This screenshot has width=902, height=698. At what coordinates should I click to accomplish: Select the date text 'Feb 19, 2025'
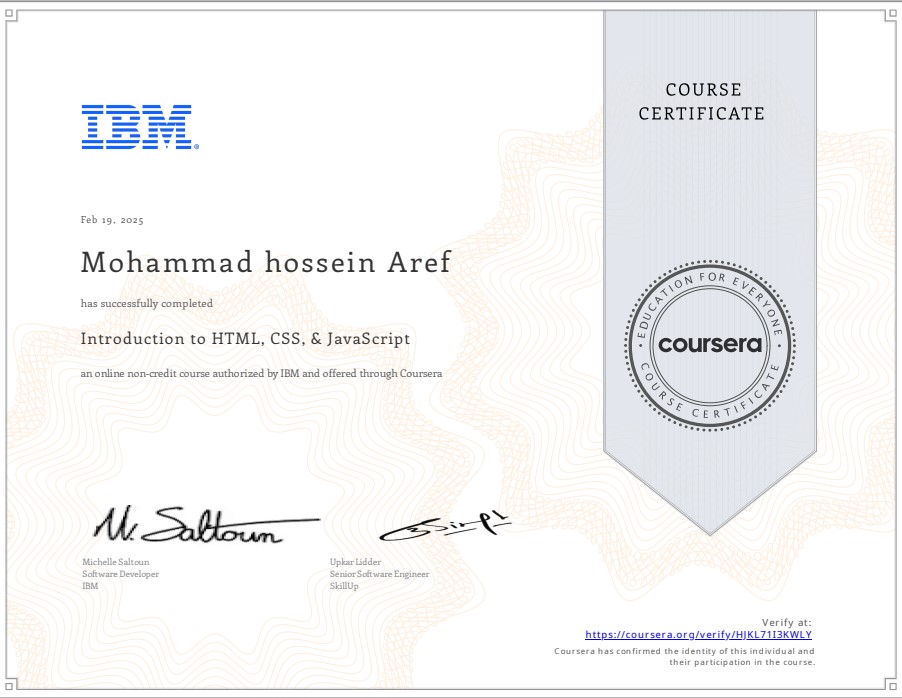point(112,220)
